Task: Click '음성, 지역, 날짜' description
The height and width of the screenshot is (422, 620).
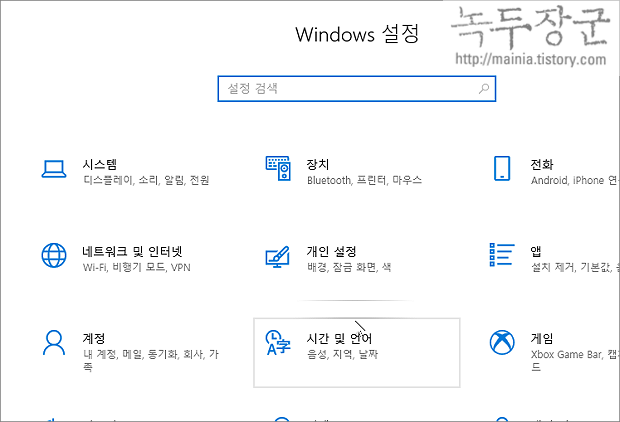Action: click(342, 354)
